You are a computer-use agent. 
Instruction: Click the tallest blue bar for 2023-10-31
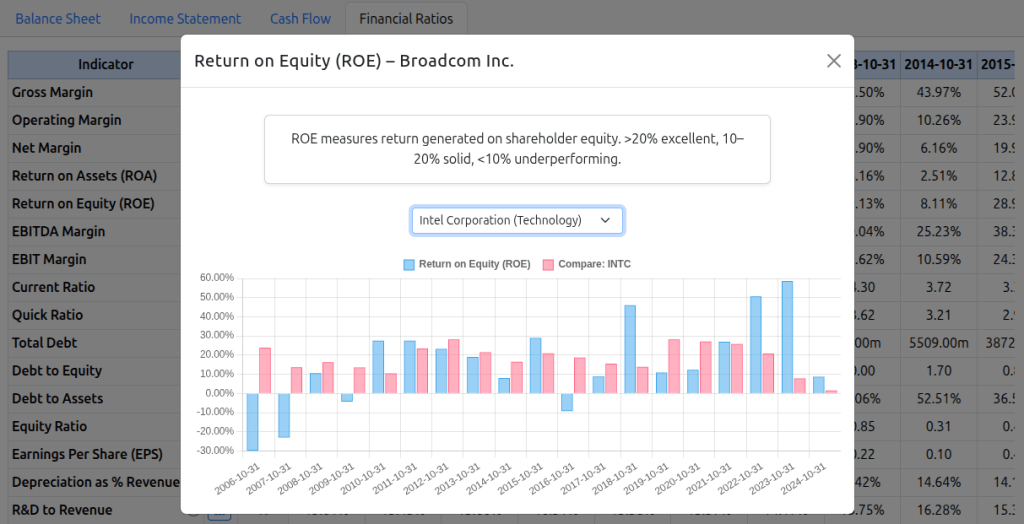click(x=787, y=337)
